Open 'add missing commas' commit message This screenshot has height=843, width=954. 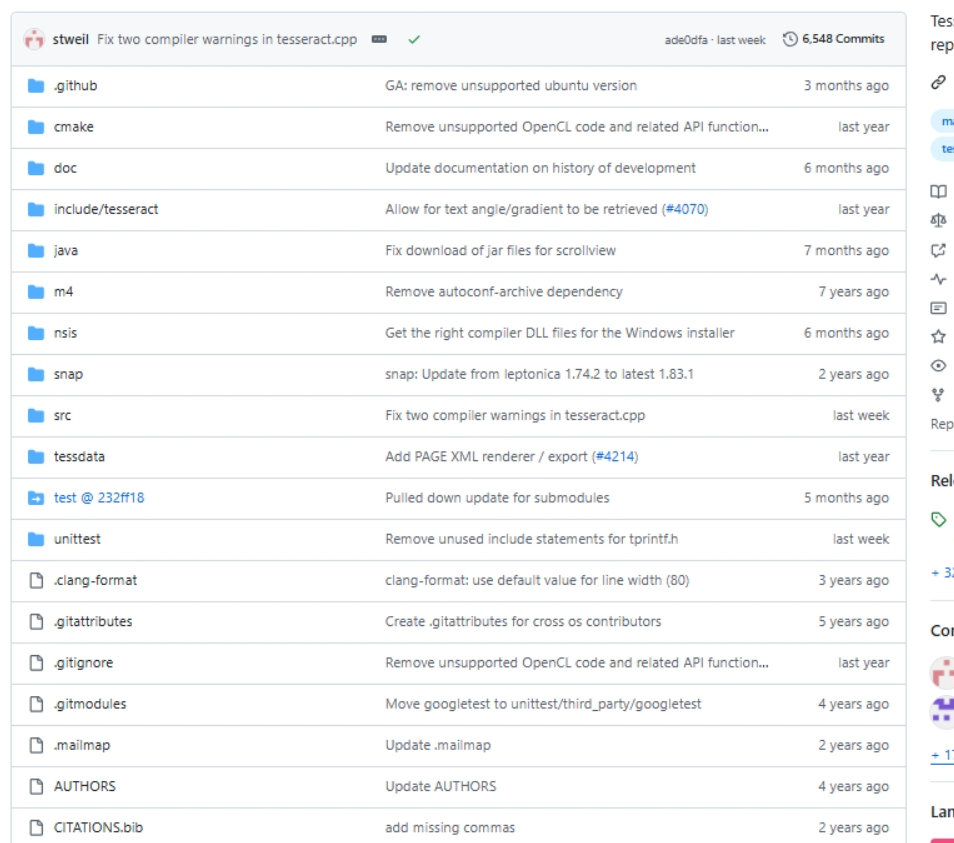click(x=450, y=828)
